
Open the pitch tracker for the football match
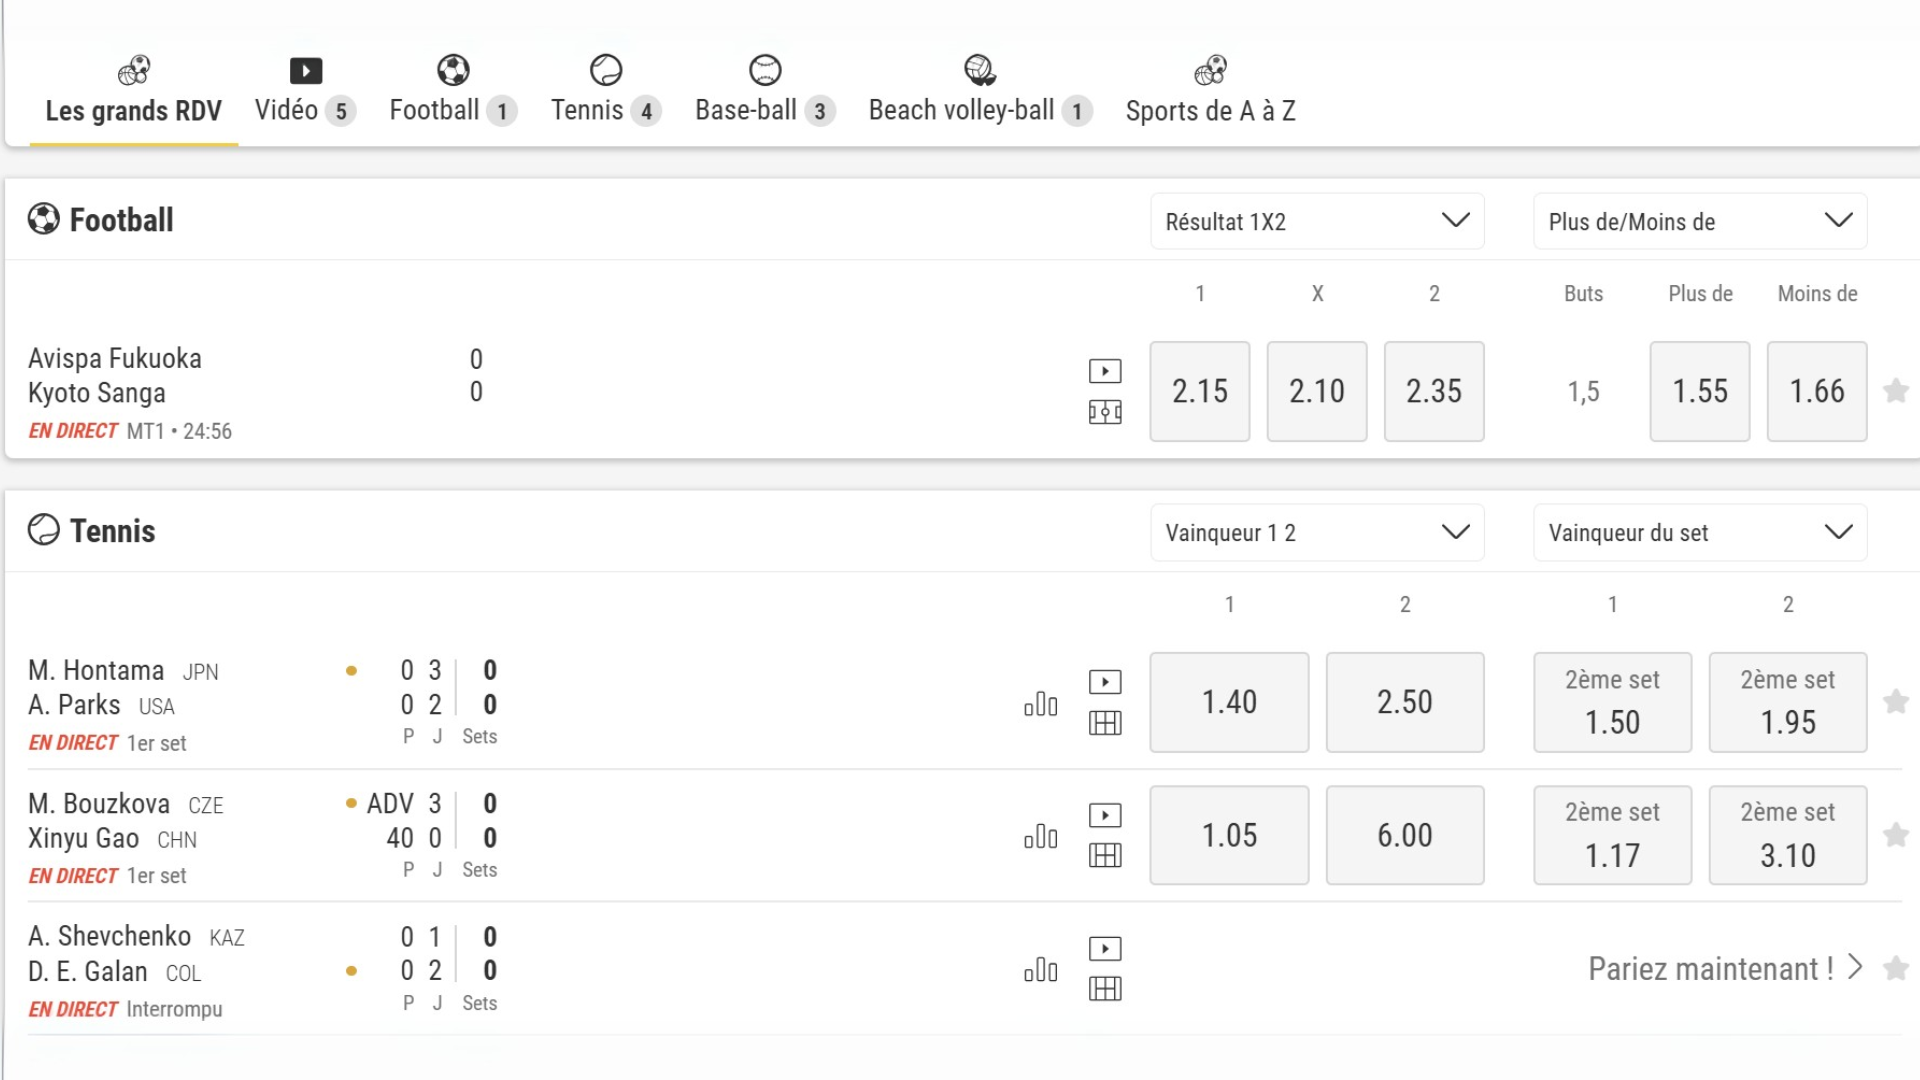[x=1105, y=412]
